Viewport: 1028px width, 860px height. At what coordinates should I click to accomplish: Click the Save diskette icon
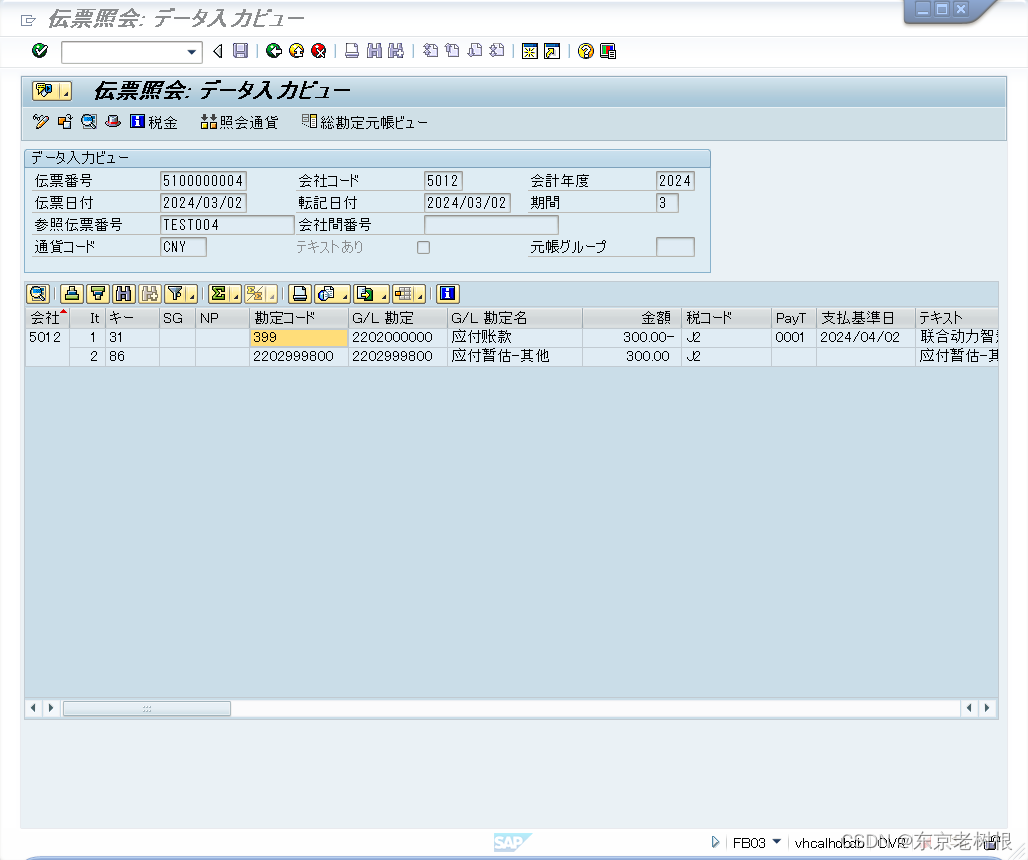tap(241, 51)
